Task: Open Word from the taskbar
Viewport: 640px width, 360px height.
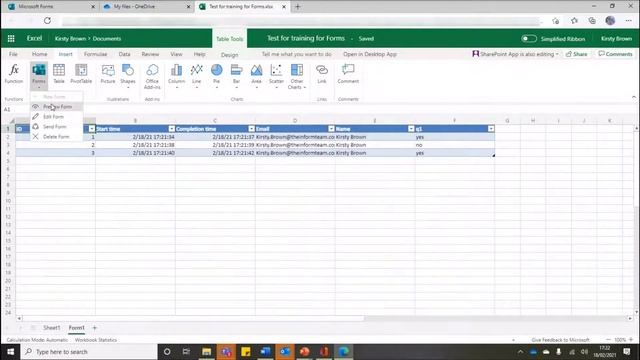Action: 265,351
